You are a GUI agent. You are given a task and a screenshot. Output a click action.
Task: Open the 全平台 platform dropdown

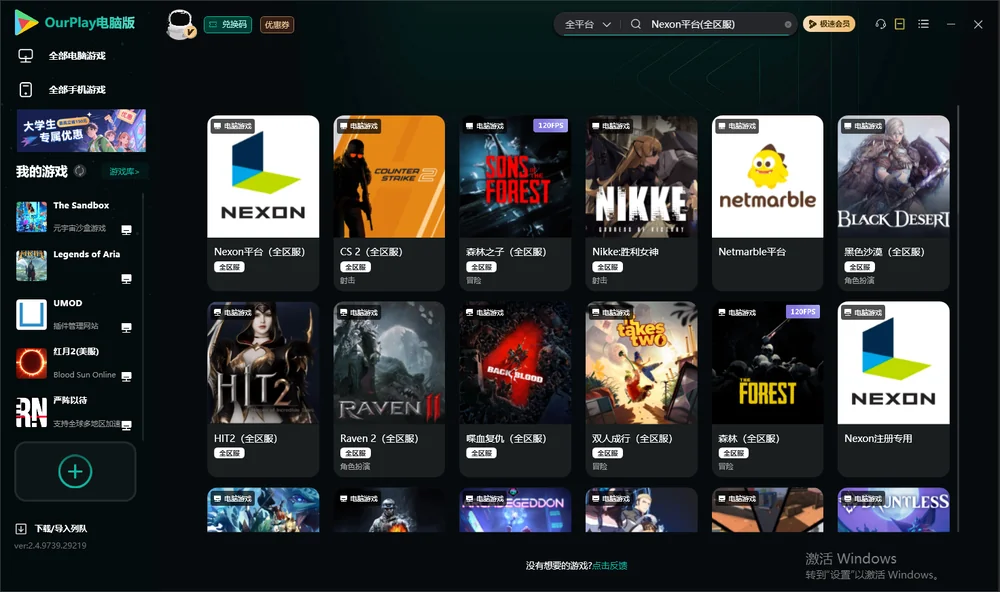(x=587, y=24)
